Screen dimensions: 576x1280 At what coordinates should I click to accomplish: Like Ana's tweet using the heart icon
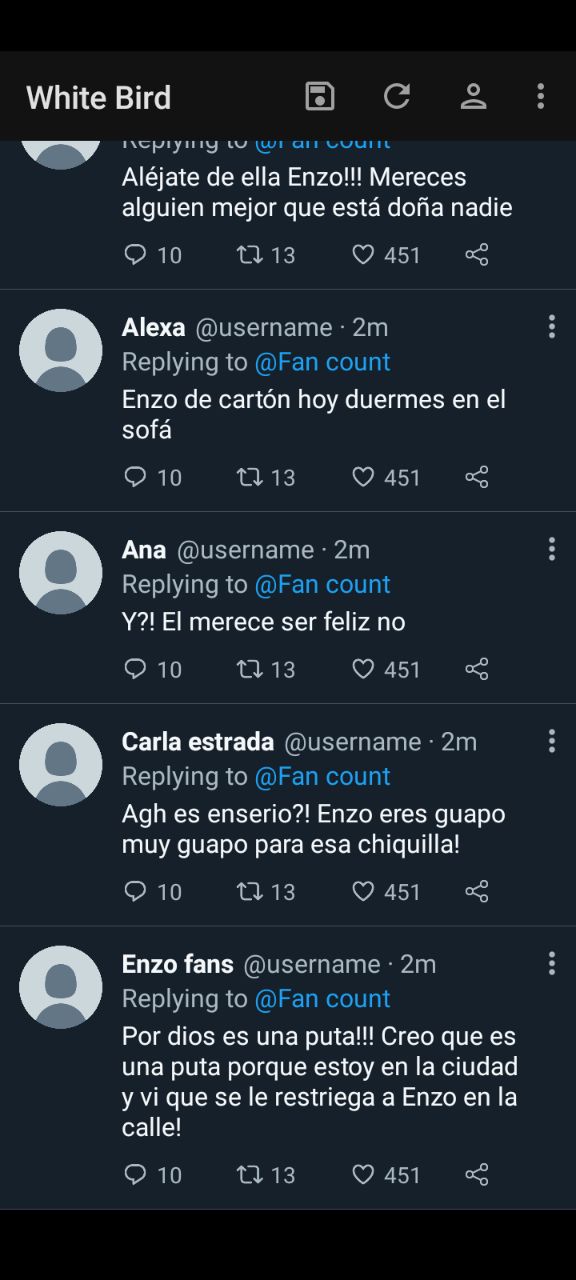(x=363, y=669)
